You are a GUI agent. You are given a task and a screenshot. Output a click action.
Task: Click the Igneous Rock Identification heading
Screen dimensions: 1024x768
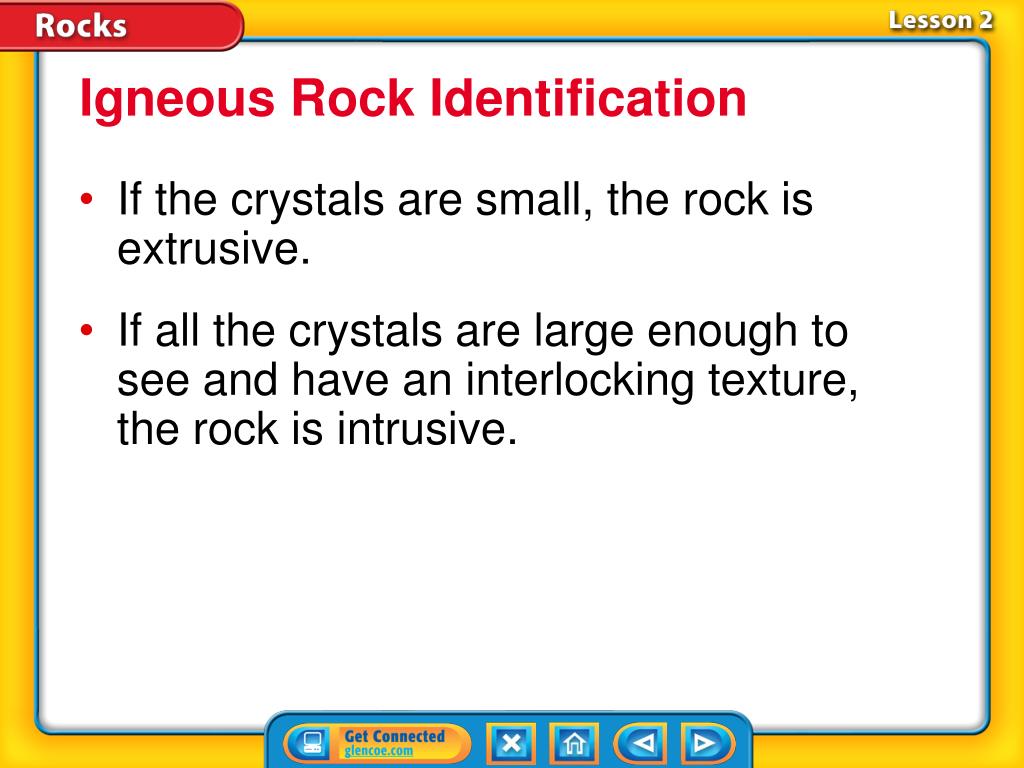(x=413, y=99)
